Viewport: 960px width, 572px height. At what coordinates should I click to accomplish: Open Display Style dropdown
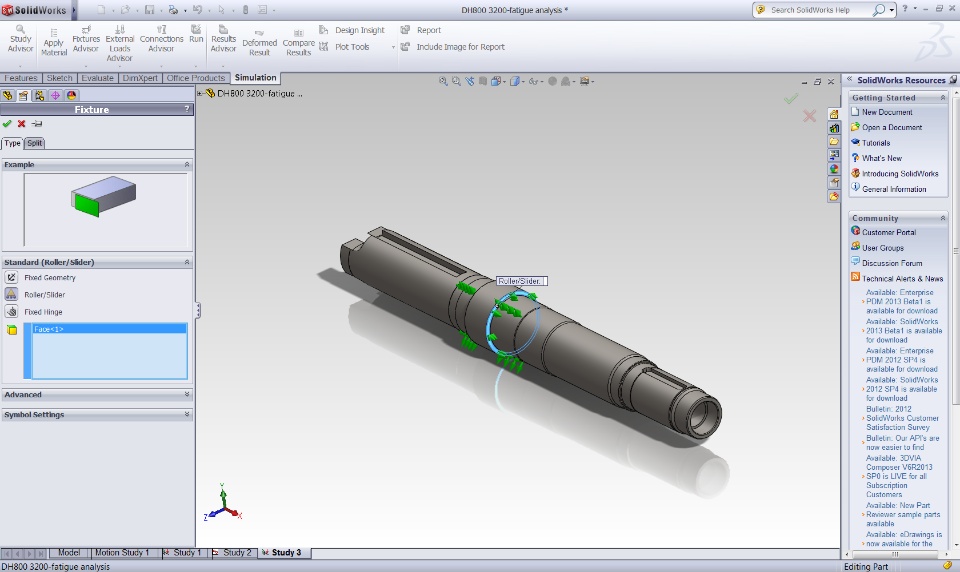pyautogui.click(x=516, y=81)
